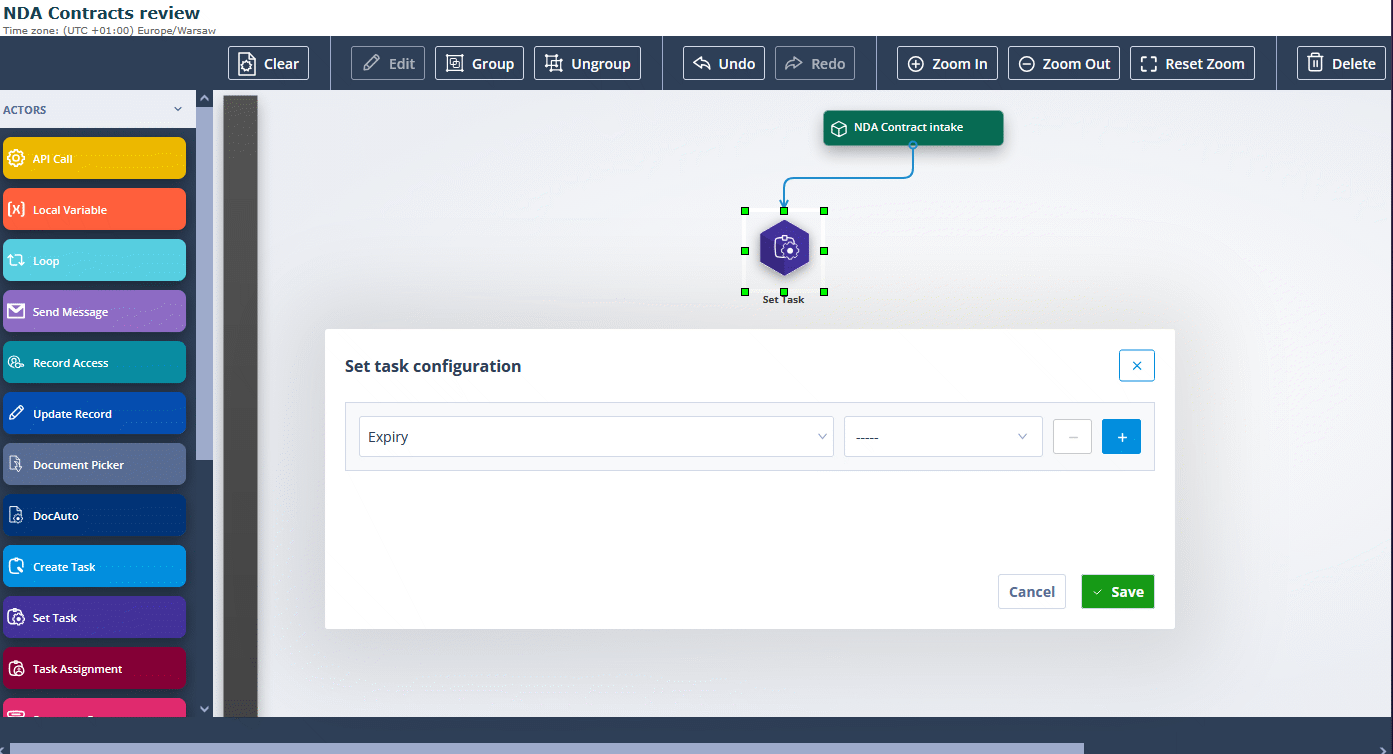Select the Set Task actor in sidebar
Image resolution: width=1393 pixels, height=754 pixels.
click(94, 617)
